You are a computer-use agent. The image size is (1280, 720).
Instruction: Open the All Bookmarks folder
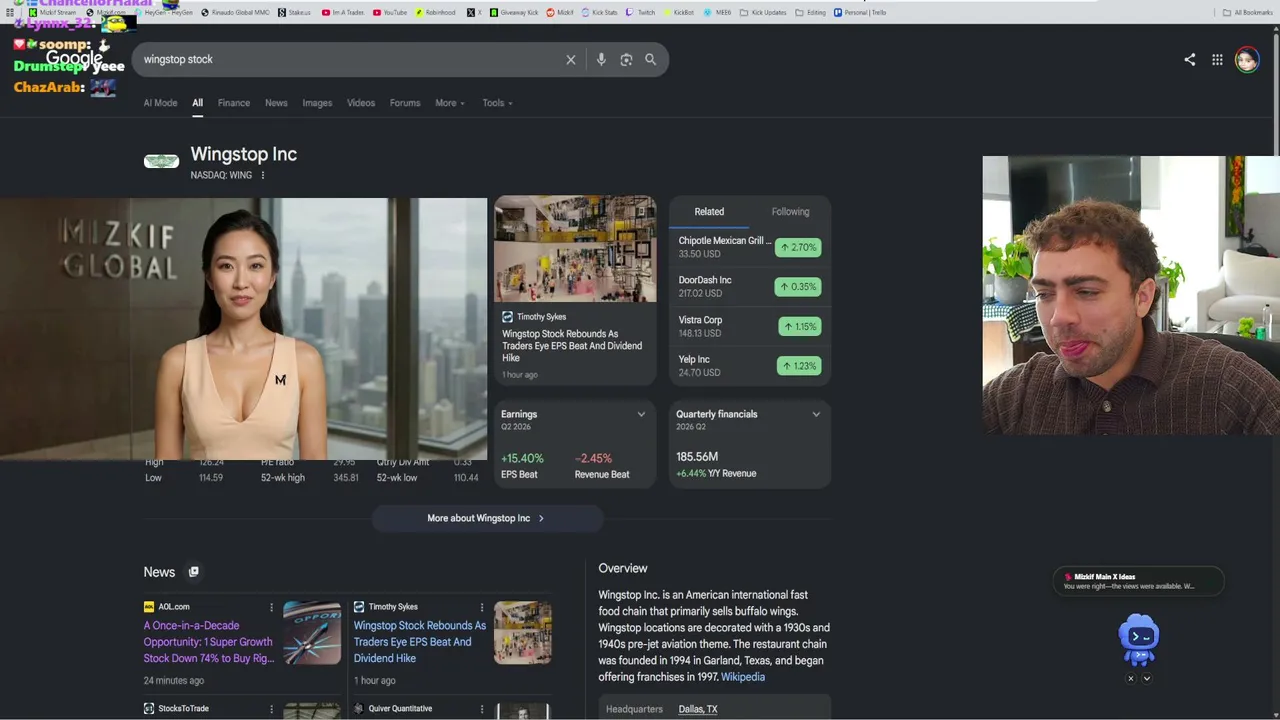pyautogui.click(x=1247, y=13)
